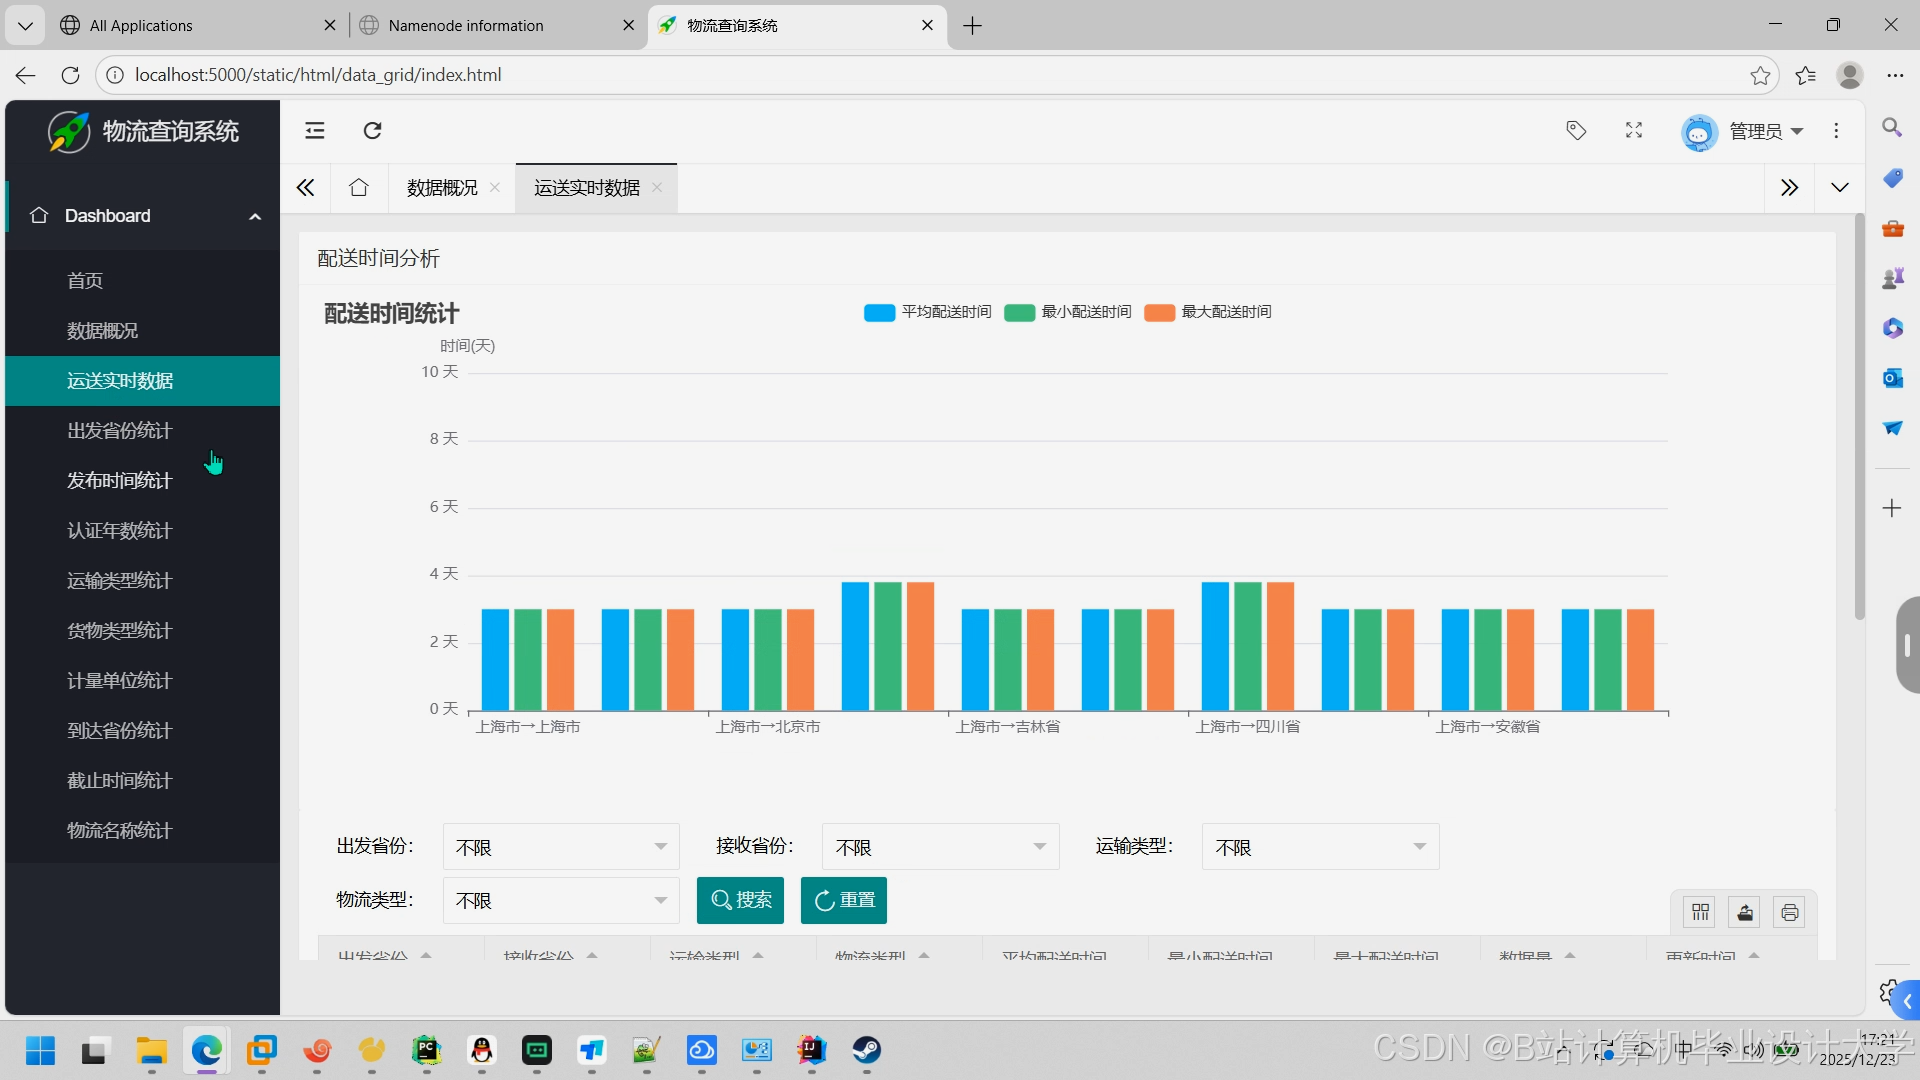The height and width of the screenshot is (1080, 1920).
Task: Click the 重置 reset button
Action: (x=843, y=900)
